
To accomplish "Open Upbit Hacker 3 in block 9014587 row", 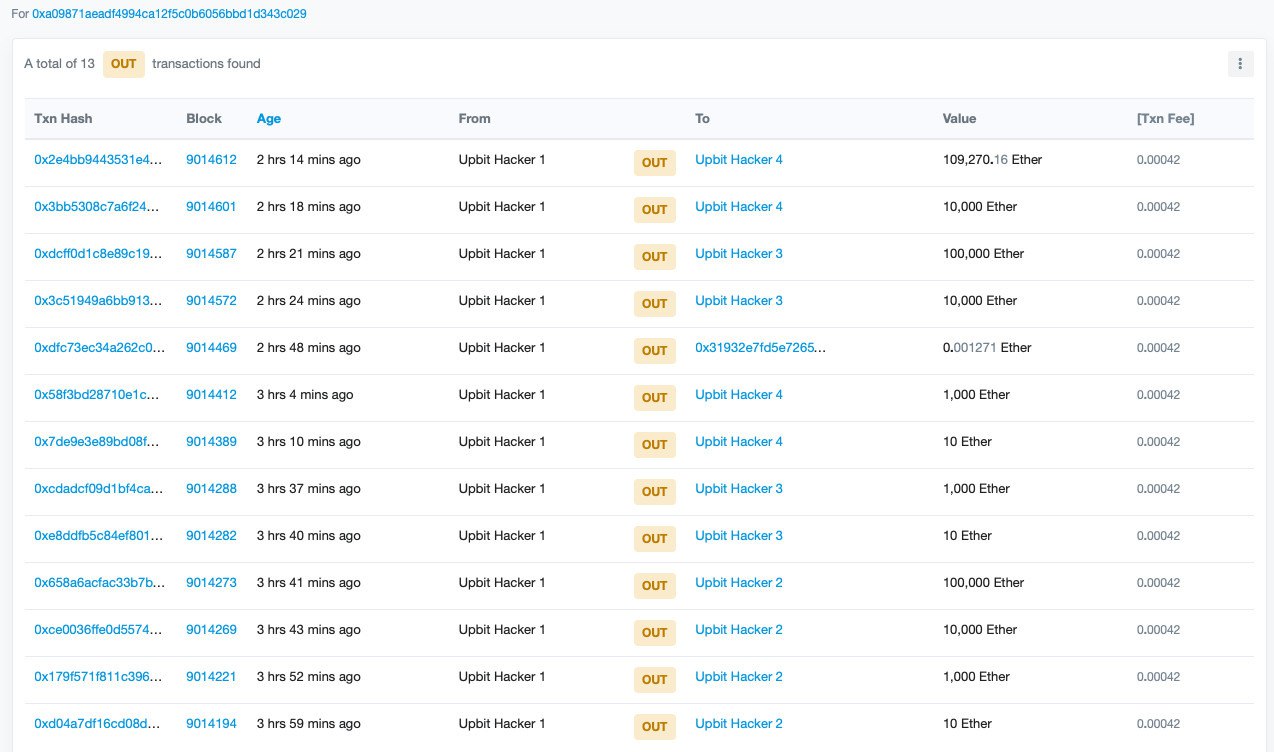I will click(x=739, y=253).
